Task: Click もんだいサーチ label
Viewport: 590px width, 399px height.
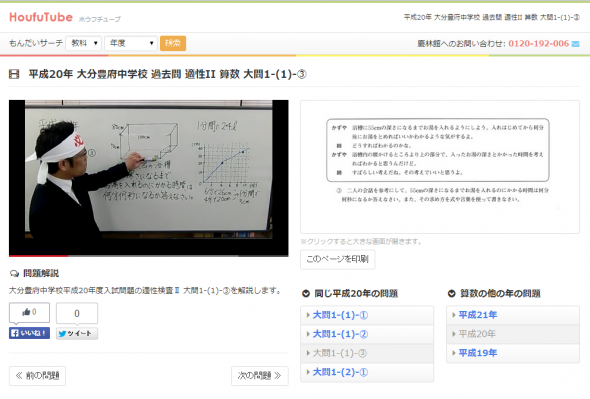Action: (x=36, y=43)
